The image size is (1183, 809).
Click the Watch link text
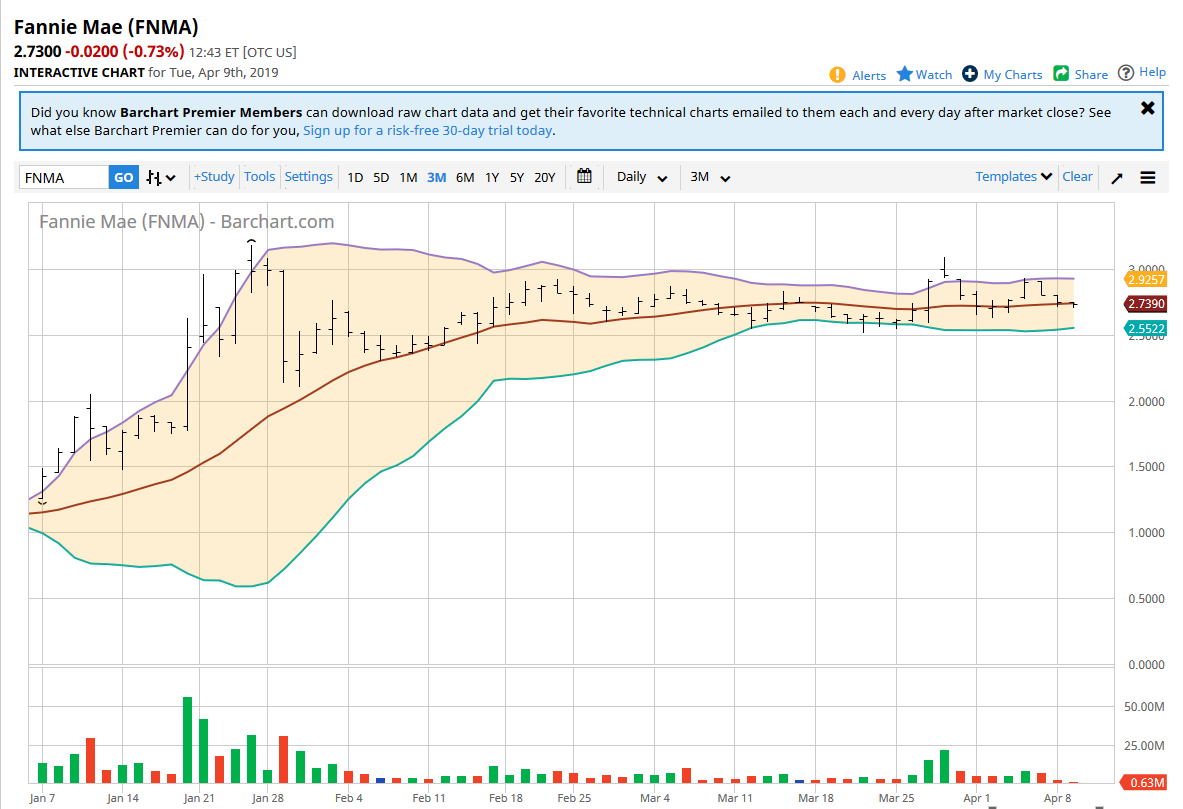934,75
